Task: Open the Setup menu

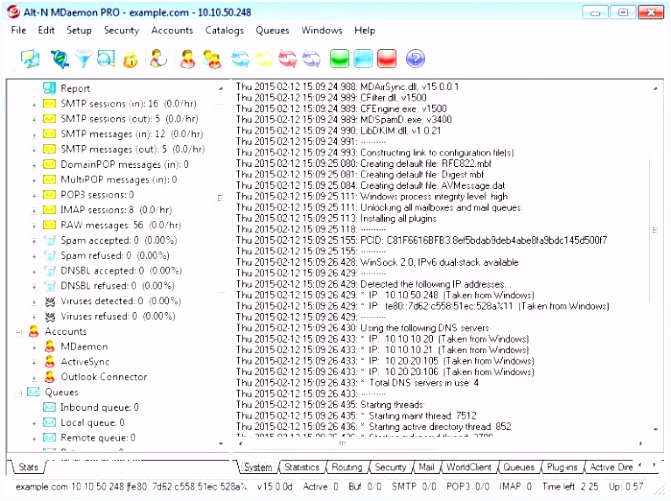Action: coord(79,30)
